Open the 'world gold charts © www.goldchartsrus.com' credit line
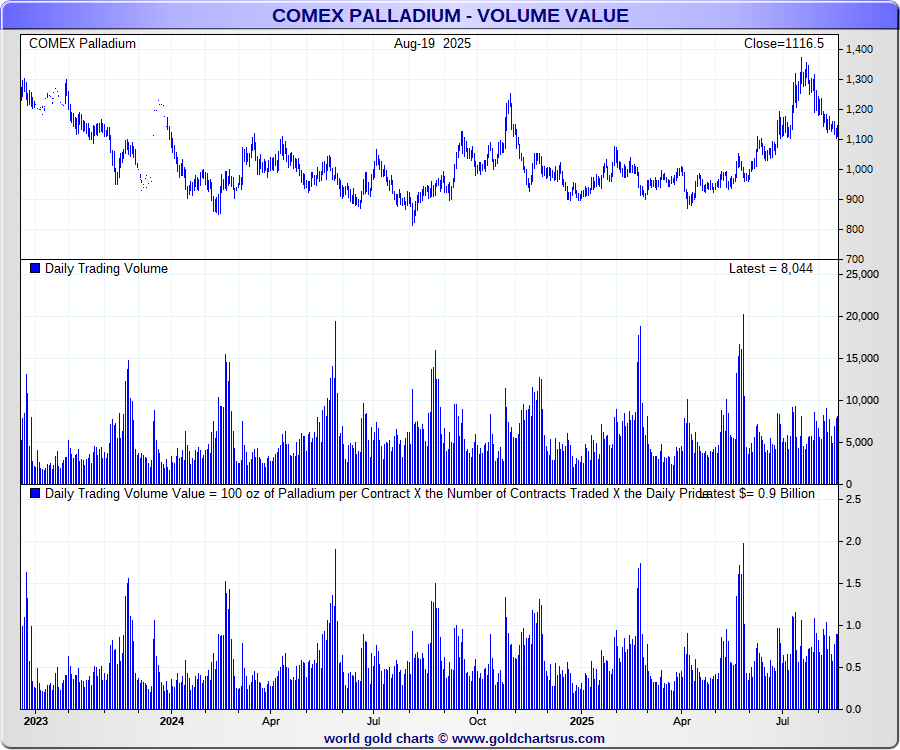Screen dimensions: 900x750 coord(464,739)
